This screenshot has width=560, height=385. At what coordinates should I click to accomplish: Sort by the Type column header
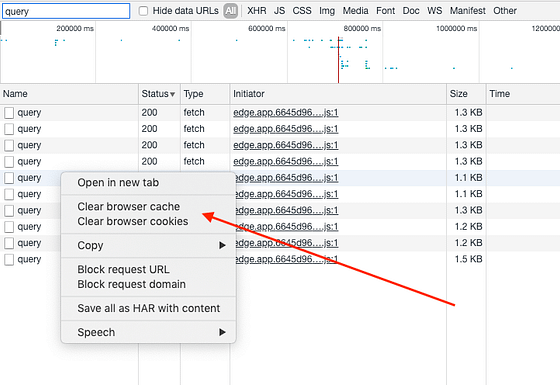click(205, 94)
